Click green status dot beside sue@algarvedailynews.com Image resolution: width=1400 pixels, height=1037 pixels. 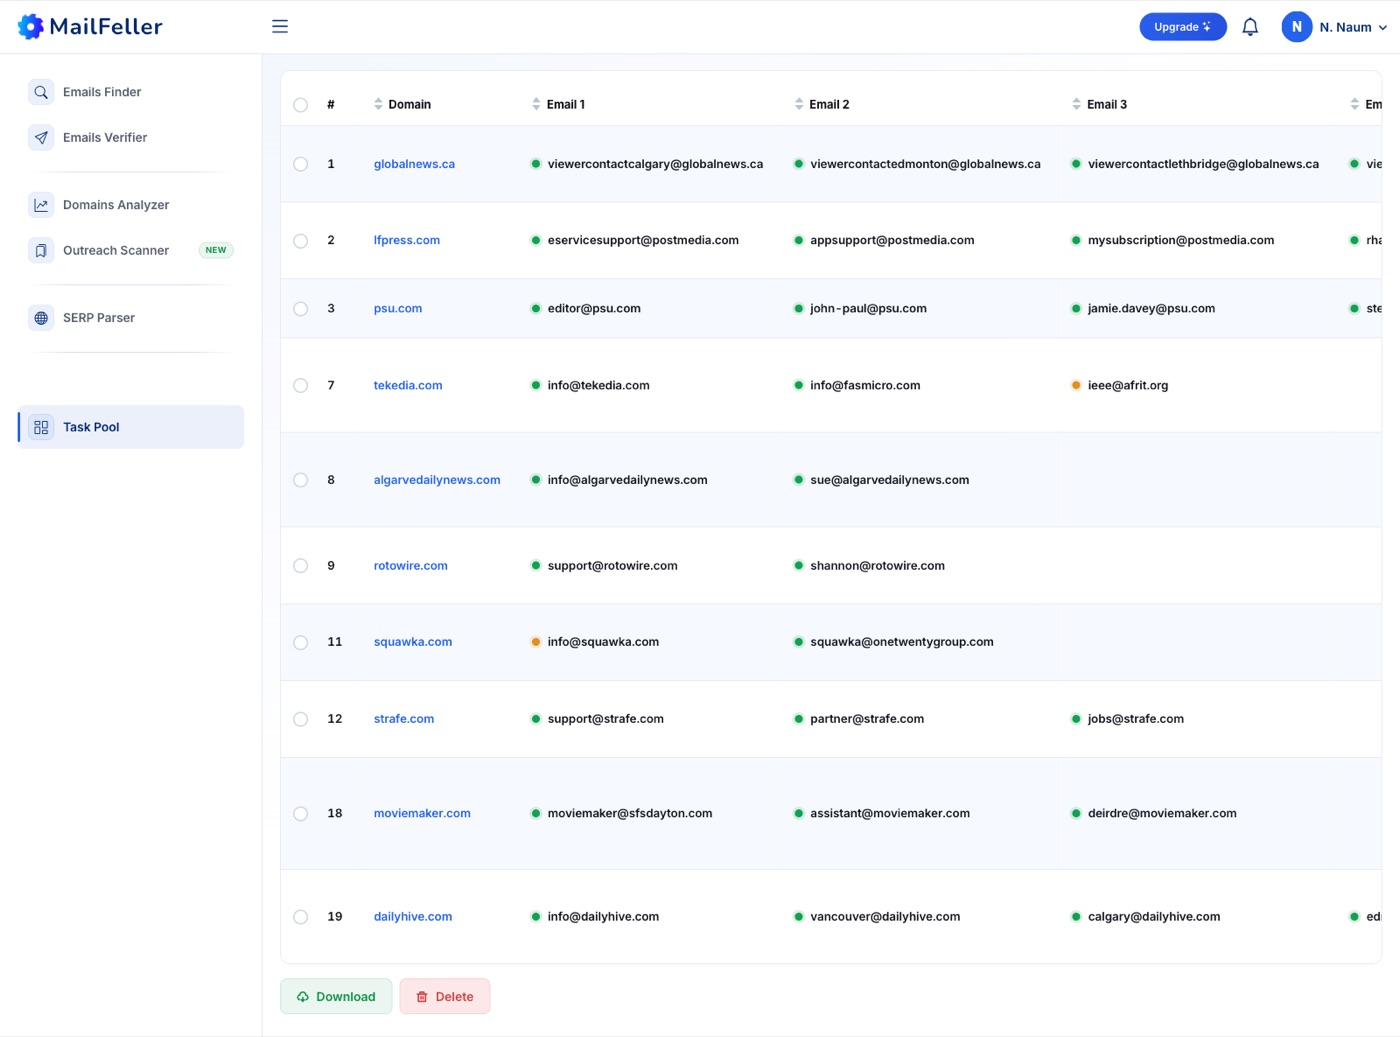798,480
